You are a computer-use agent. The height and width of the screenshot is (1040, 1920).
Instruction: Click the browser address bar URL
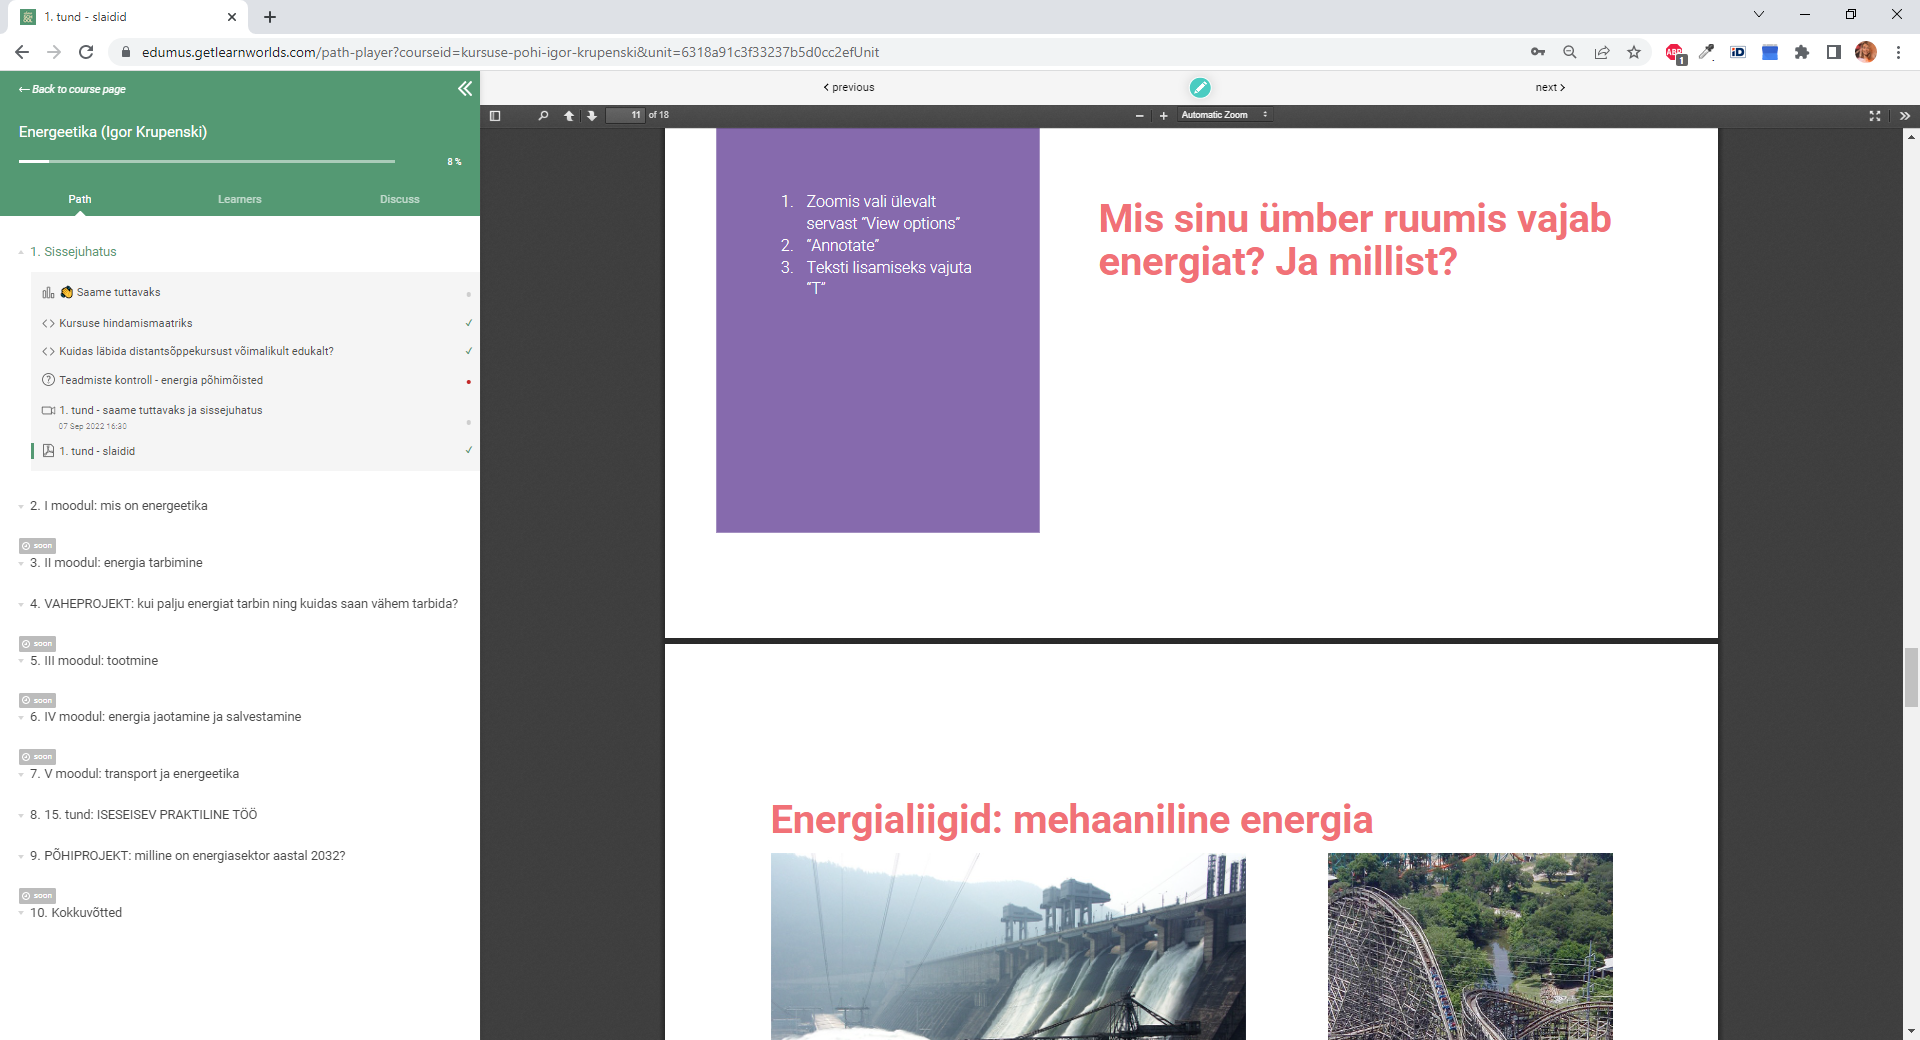tap(510, 52)
